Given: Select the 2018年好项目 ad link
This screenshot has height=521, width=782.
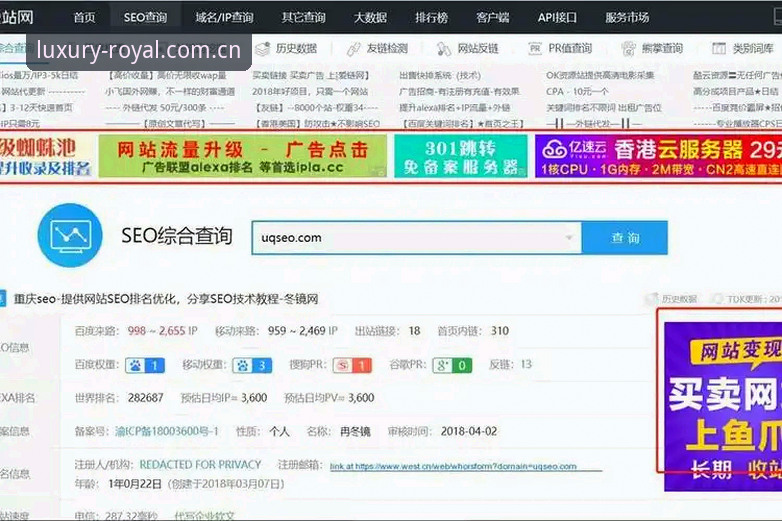Looking at the screenshot, I should pos(310,92).
